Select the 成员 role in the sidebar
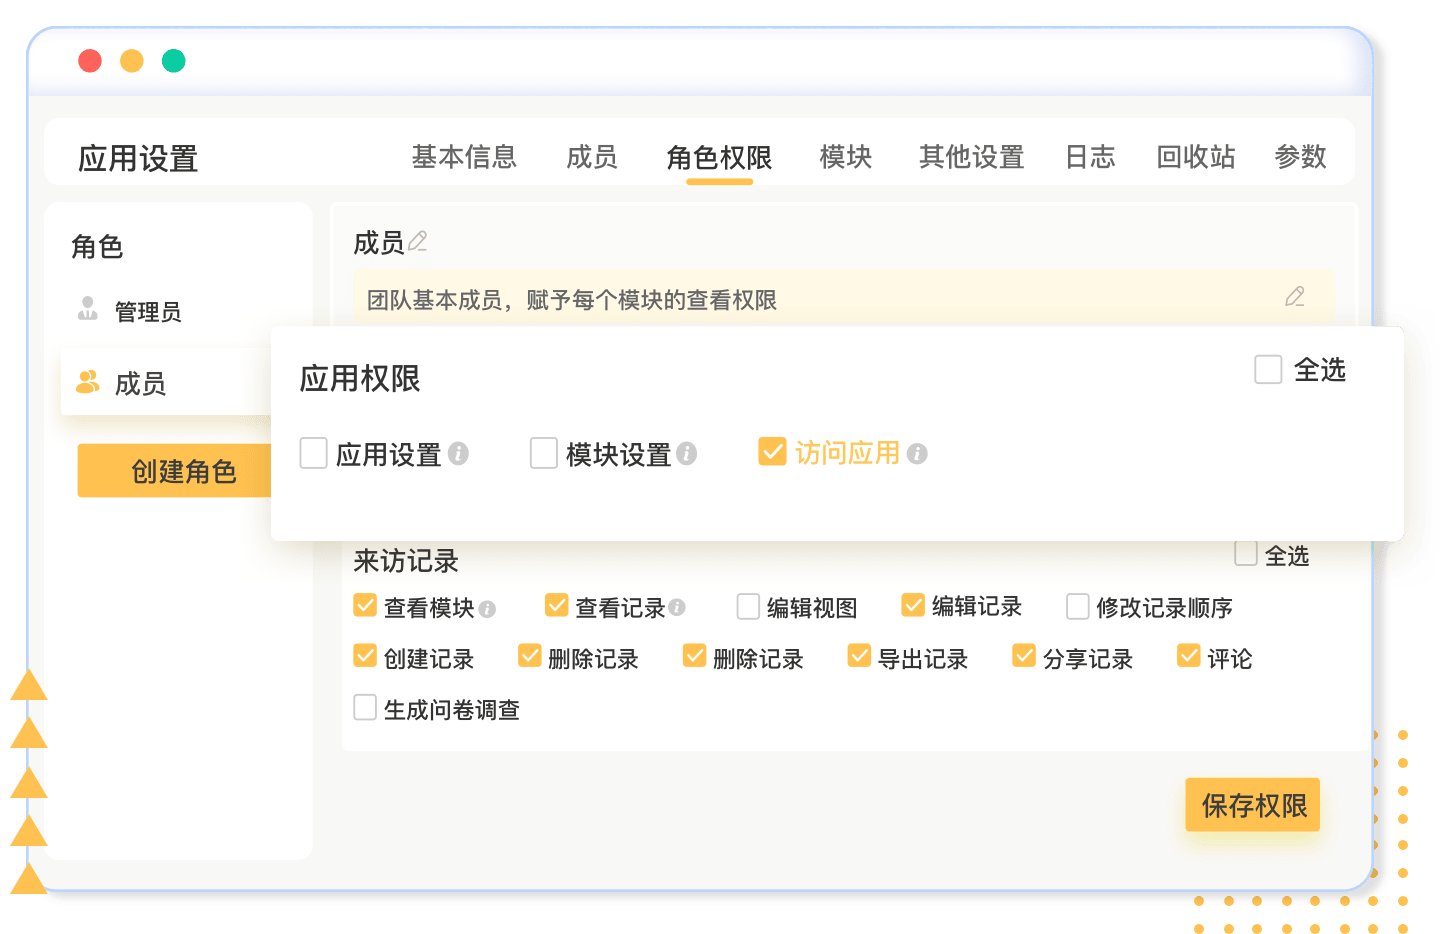 [x=140, y=383]
